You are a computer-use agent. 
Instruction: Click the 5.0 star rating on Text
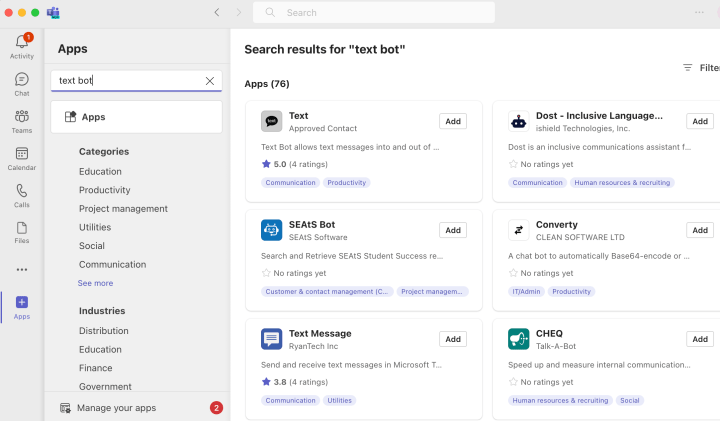pos(294,164)
